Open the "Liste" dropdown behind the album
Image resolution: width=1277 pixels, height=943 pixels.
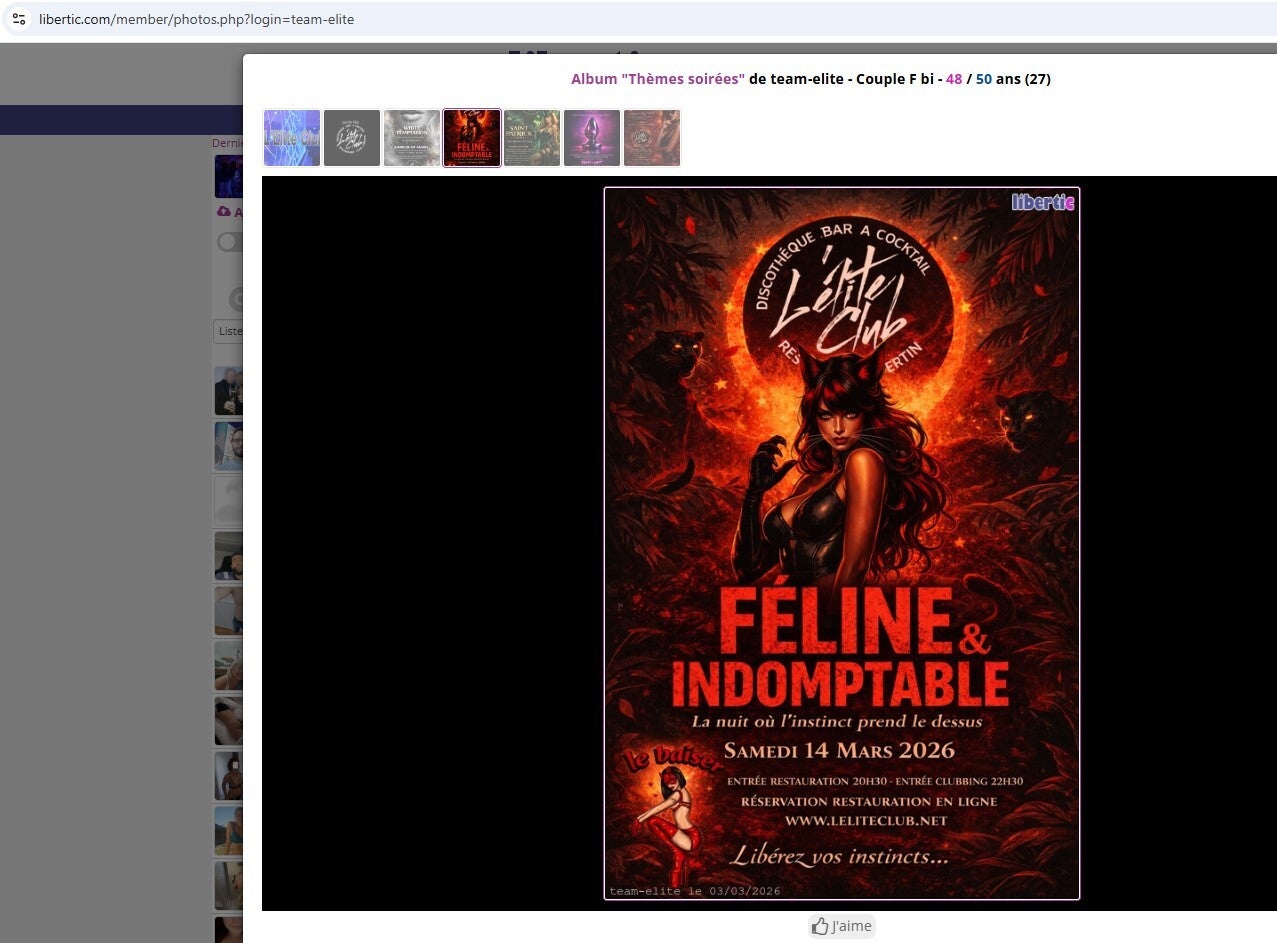click(228, 331)
